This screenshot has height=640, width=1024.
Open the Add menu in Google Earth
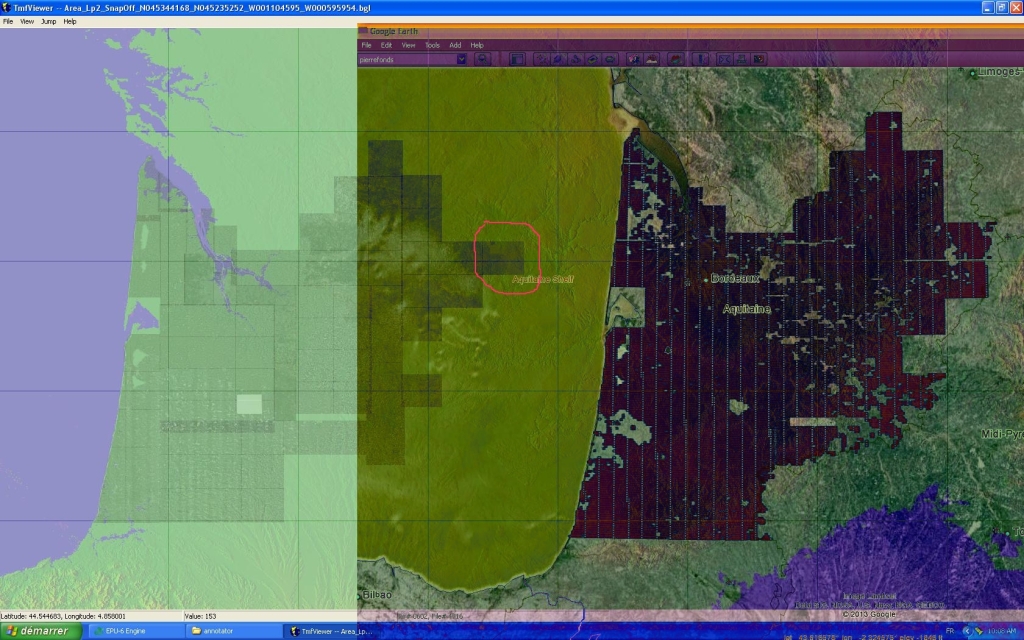click(x=455, y=45)
